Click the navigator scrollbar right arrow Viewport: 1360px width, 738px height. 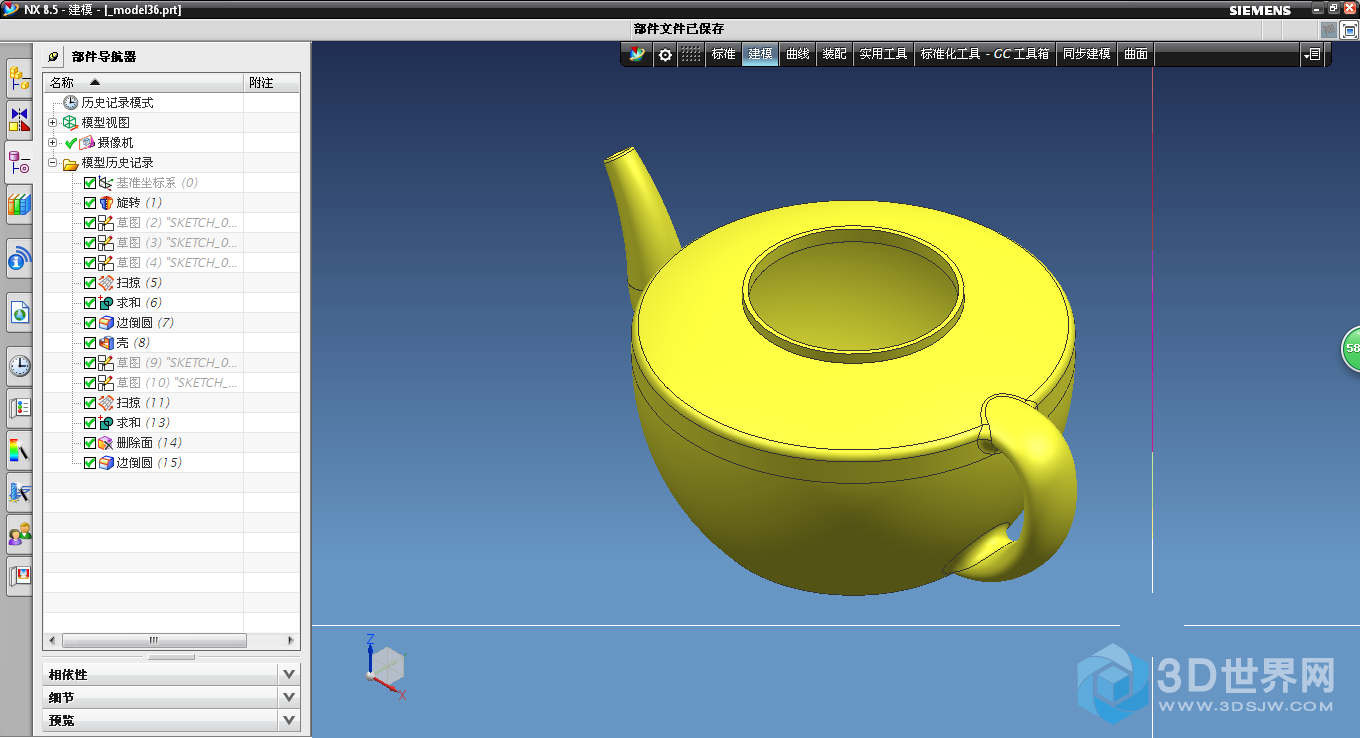tap(291, 640)
